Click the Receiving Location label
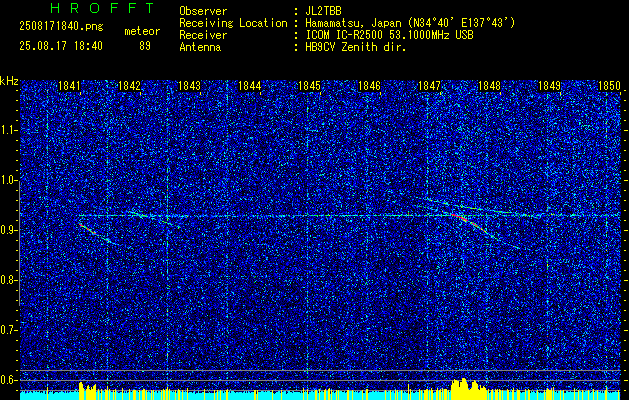 [233, 23]
